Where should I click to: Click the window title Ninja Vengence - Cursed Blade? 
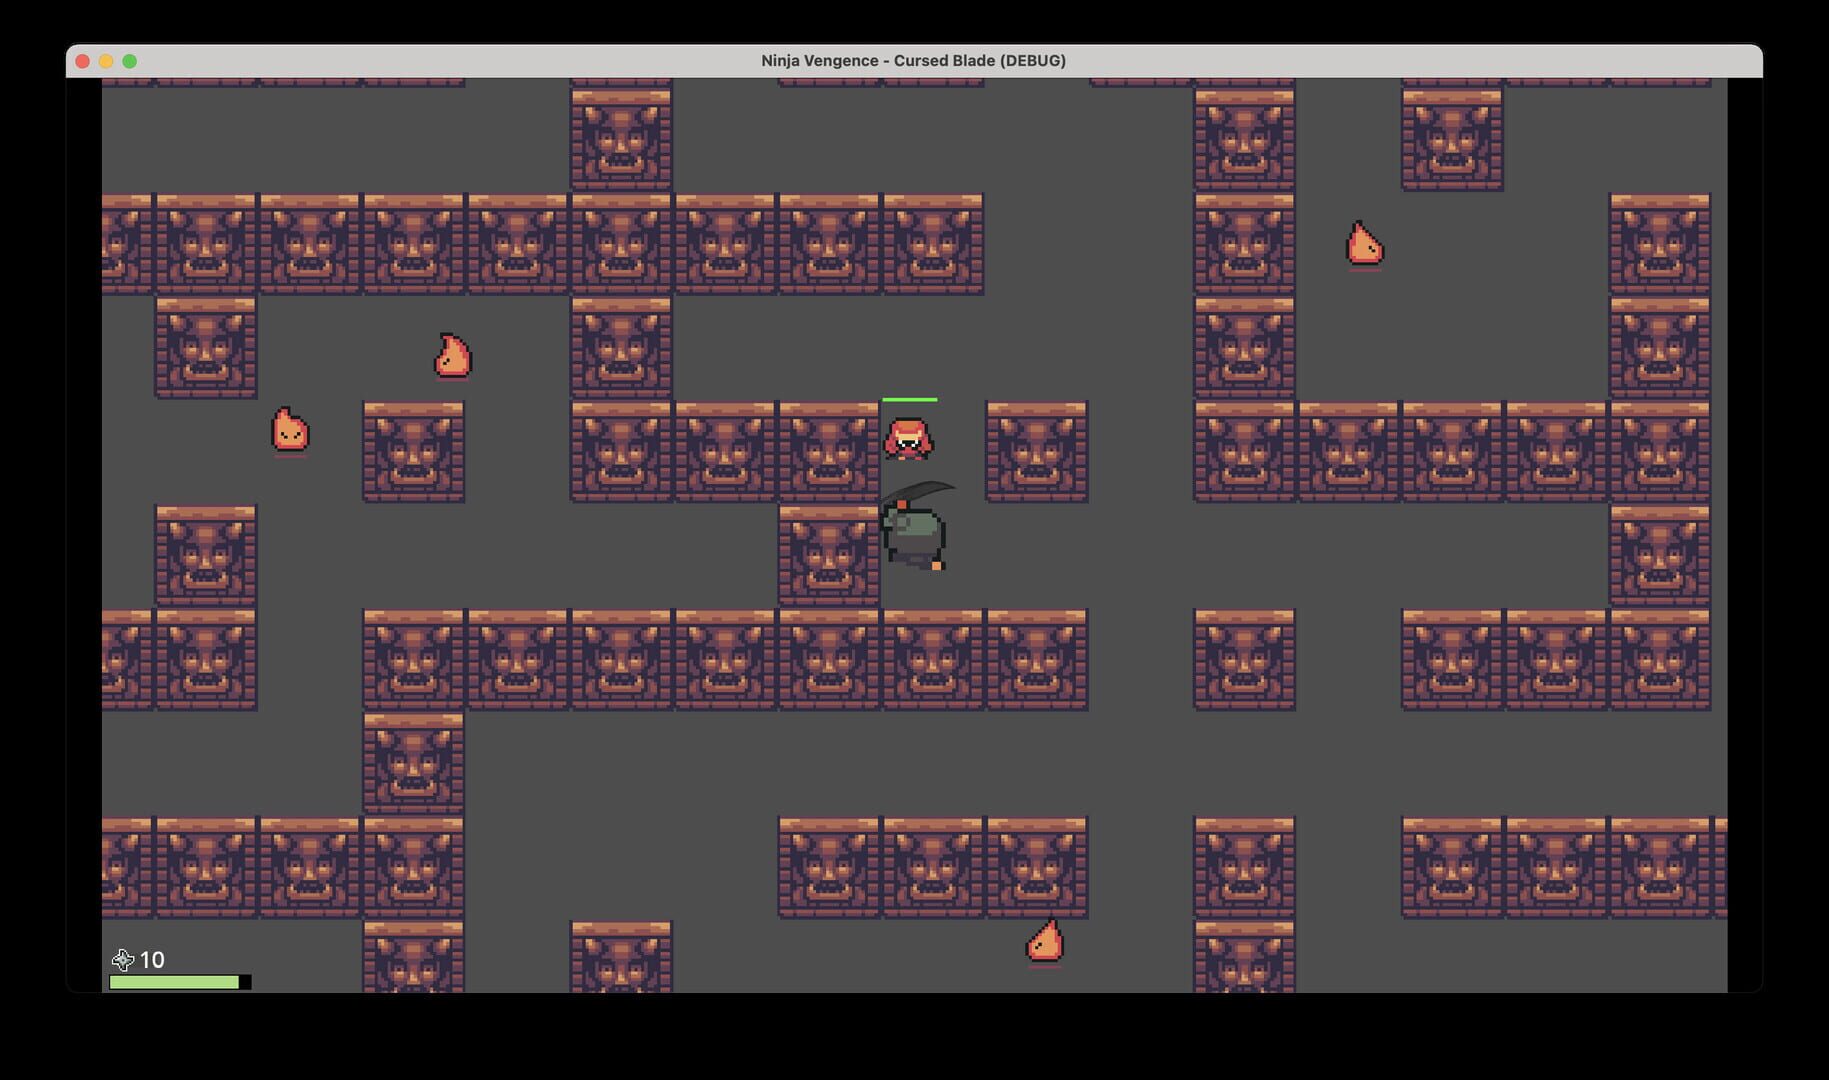point(914,60)
